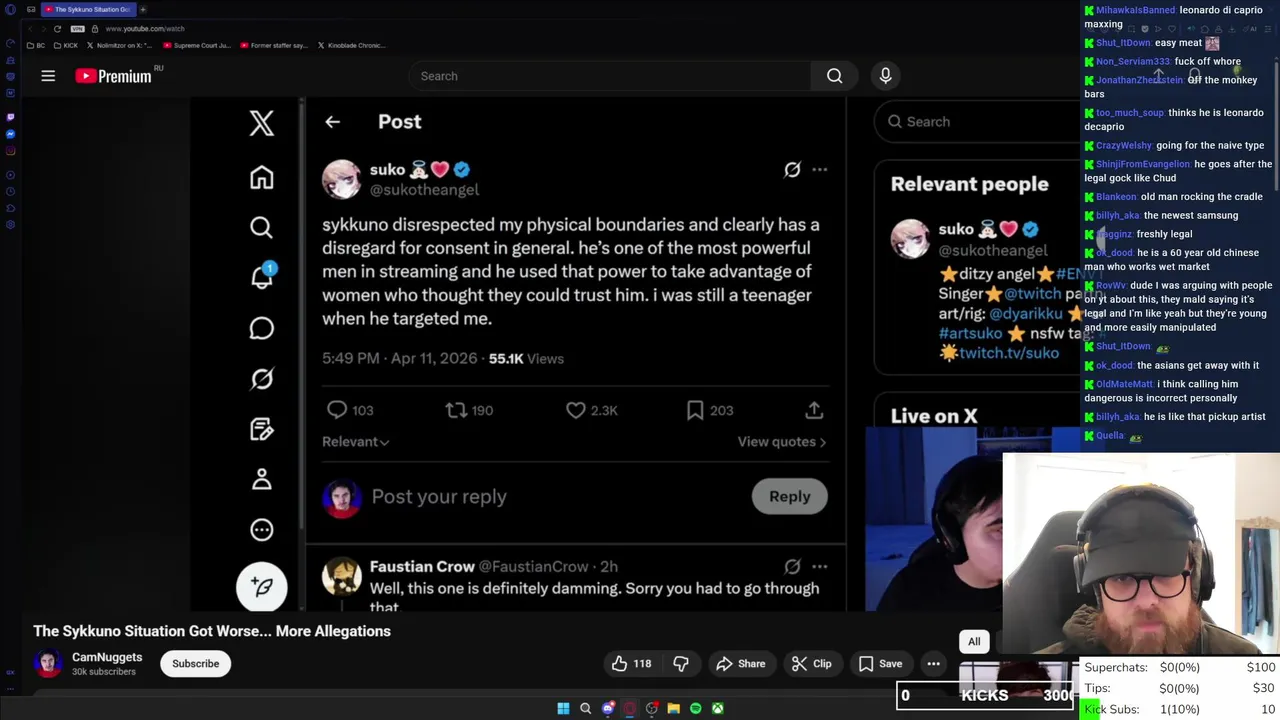1280x720 pixels.
Task: Focus the YouTube Search field
Action: [610, 76]
